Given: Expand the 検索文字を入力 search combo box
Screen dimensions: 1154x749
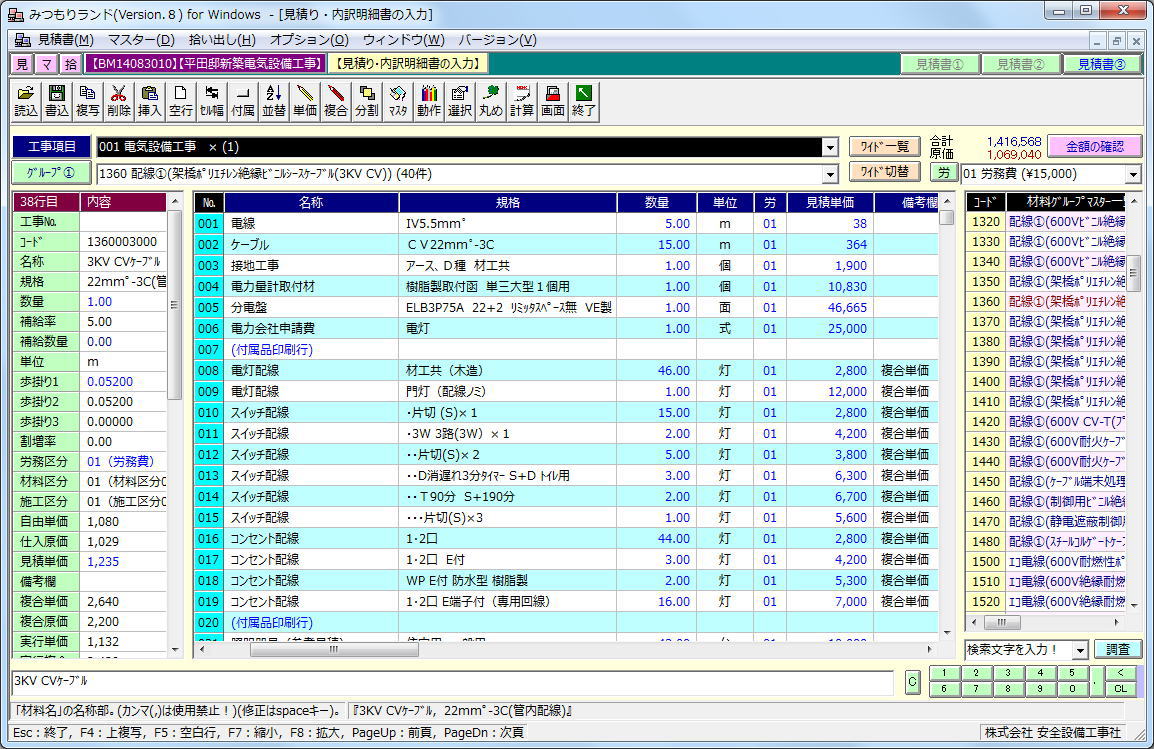Looking at the screenshot, I should 1079,650.
